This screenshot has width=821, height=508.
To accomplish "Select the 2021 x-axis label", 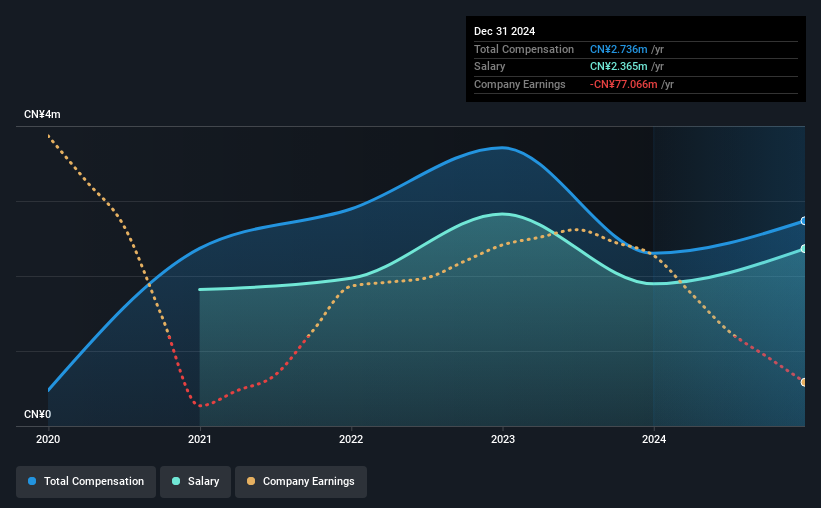I will pyautogui.click(x=199, y=439).
